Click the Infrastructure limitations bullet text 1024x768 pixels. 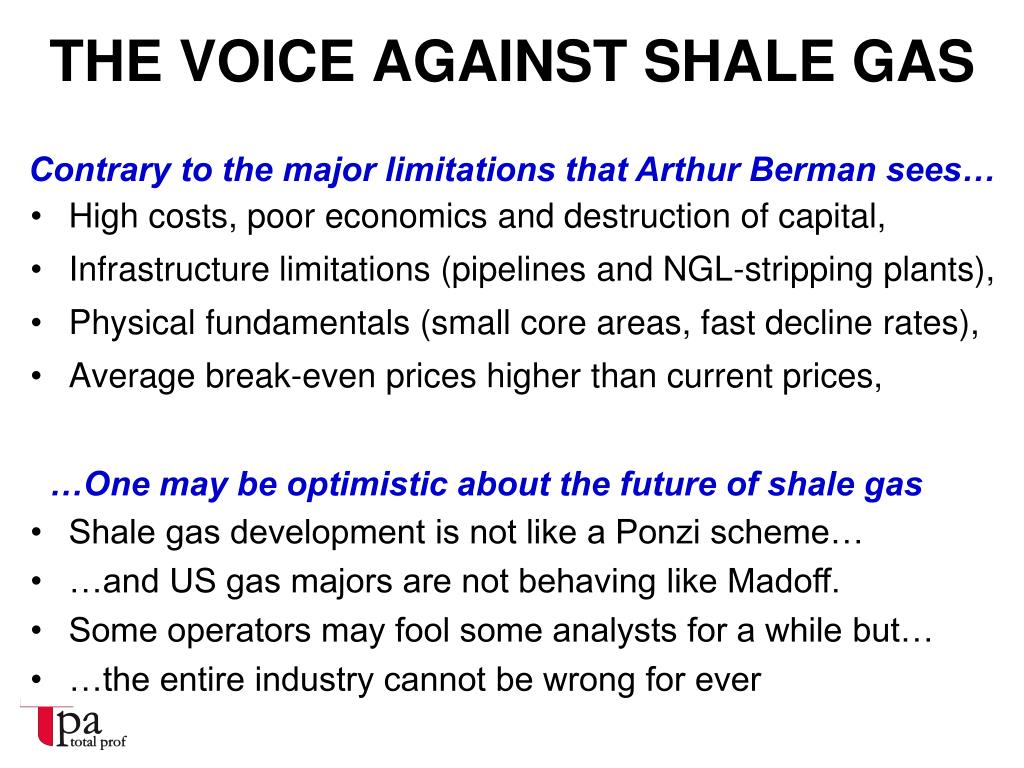[532, 270]
